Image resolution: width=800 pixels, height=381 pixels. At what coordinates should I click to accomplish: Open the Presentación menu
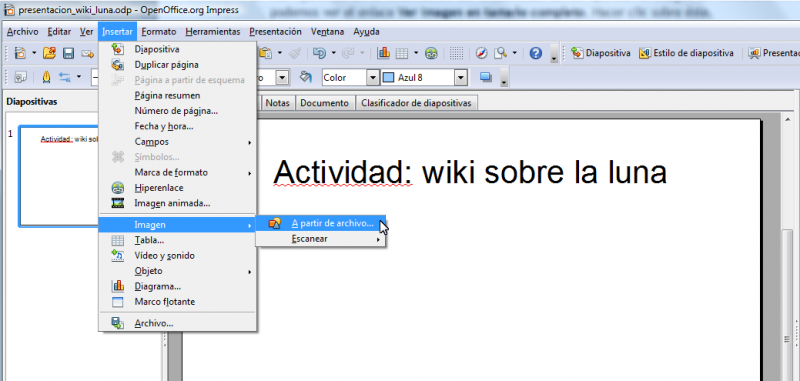pyautogui.click(x=276, y=32)
